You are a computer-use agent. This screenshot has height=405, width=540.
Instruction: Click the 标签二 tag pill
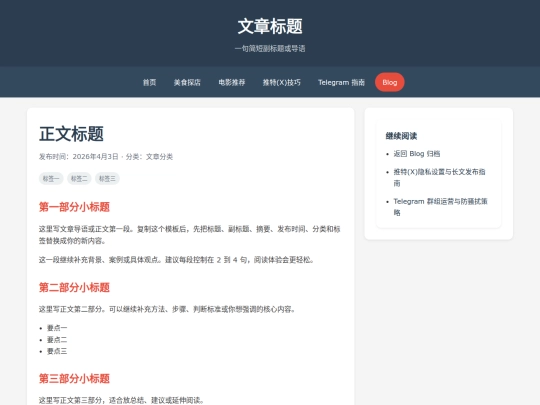point(79,178)
